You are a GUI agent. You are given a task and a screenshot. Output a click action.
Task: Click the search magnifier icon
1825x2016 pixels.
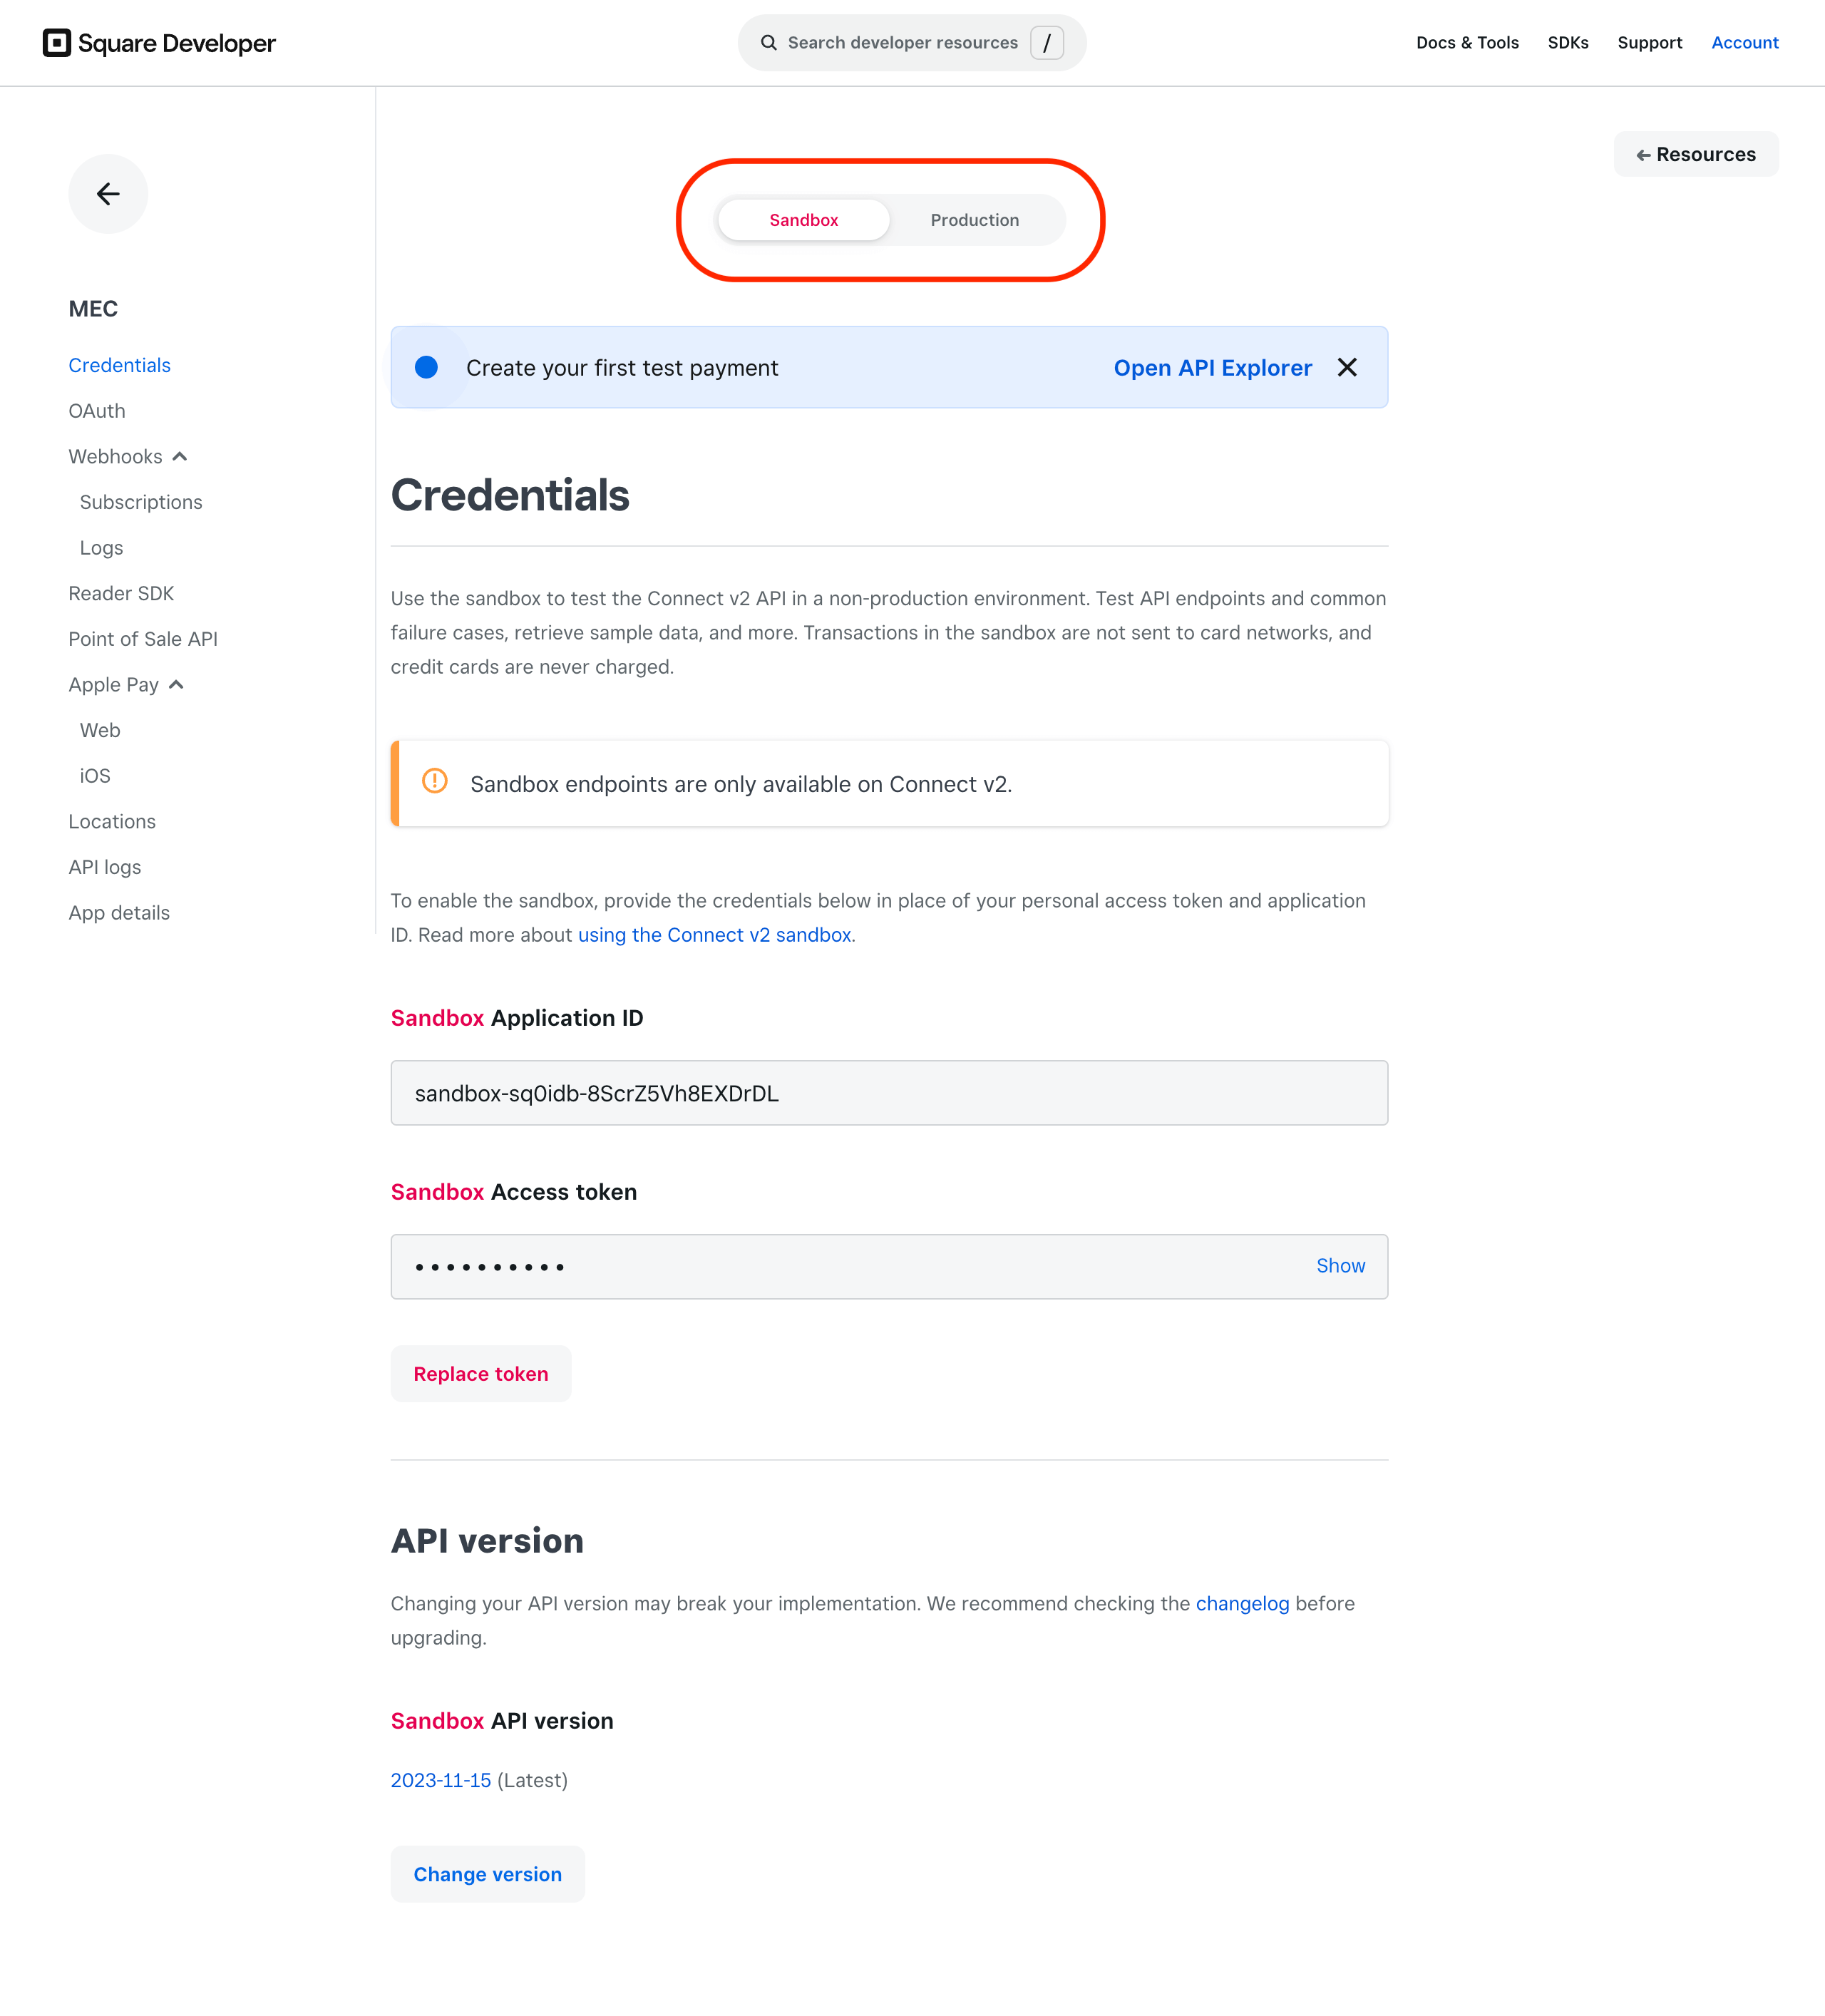[768, 43]
